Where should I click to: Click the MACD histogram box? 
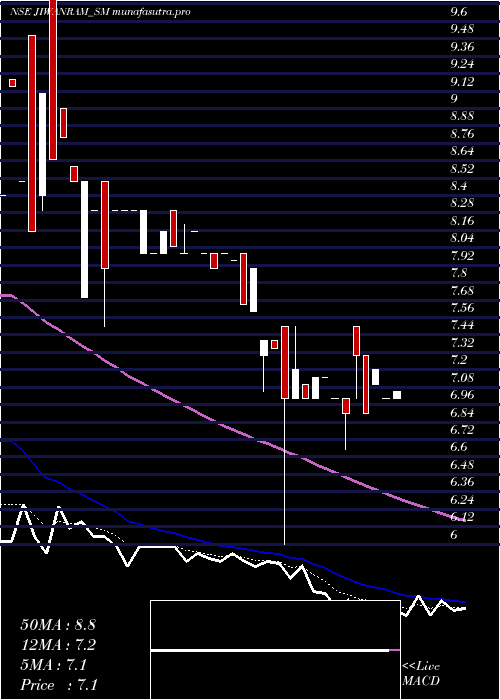tap(275, 650)
